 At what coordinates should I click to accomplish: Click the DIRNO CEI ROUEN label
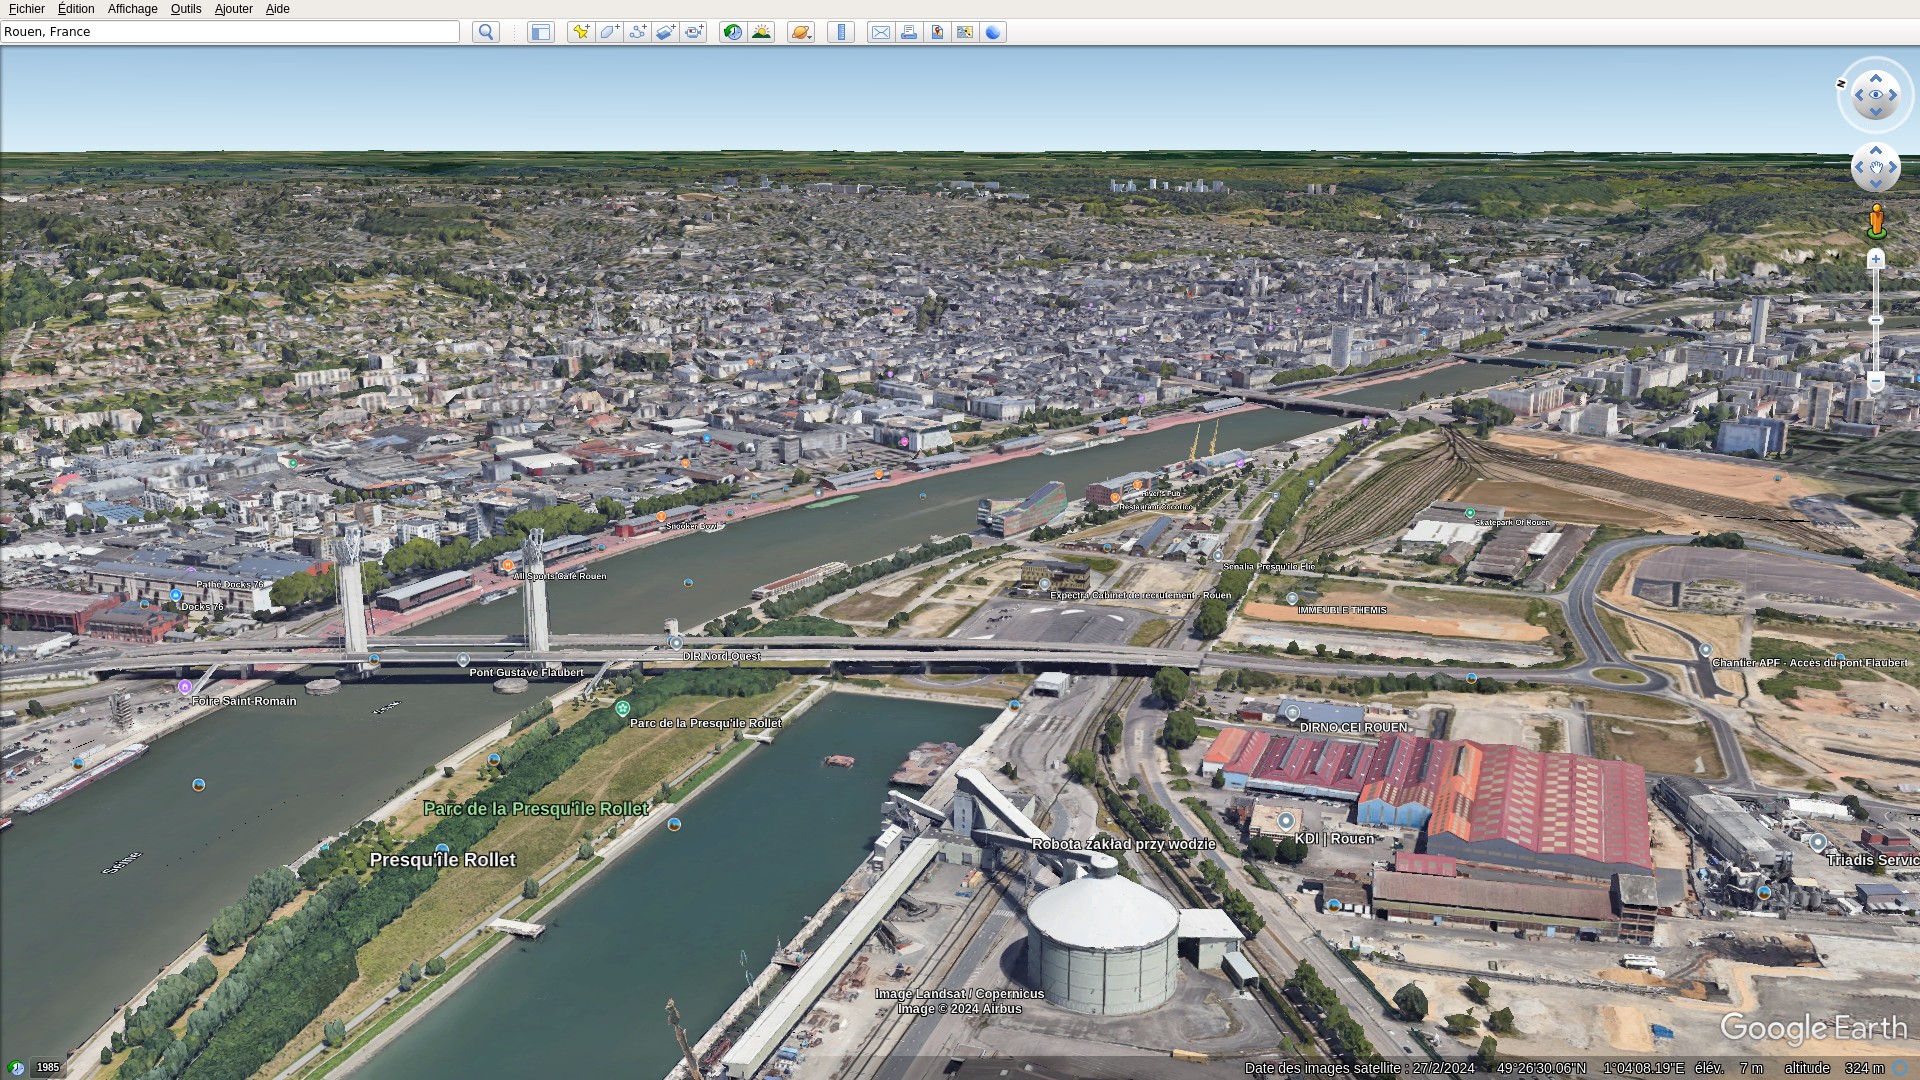[x=1353, y=728]
